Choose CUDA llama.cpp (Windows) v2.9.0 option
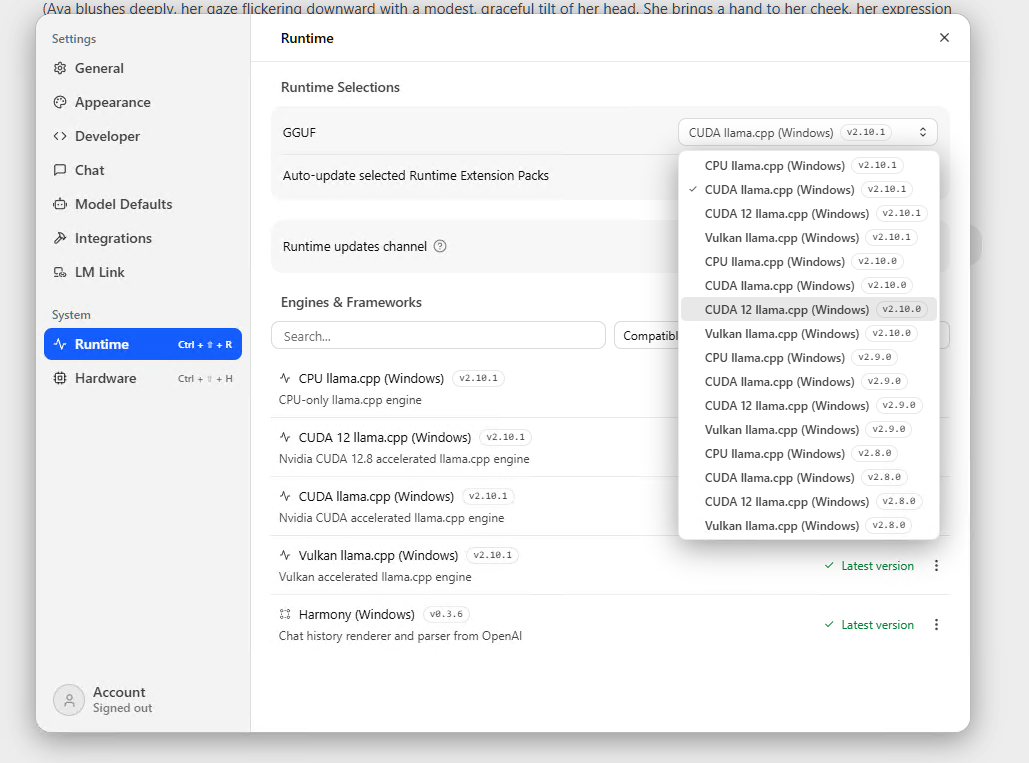Image resolution: width=1029 pixels, height=763 pixels. (808, 382)
